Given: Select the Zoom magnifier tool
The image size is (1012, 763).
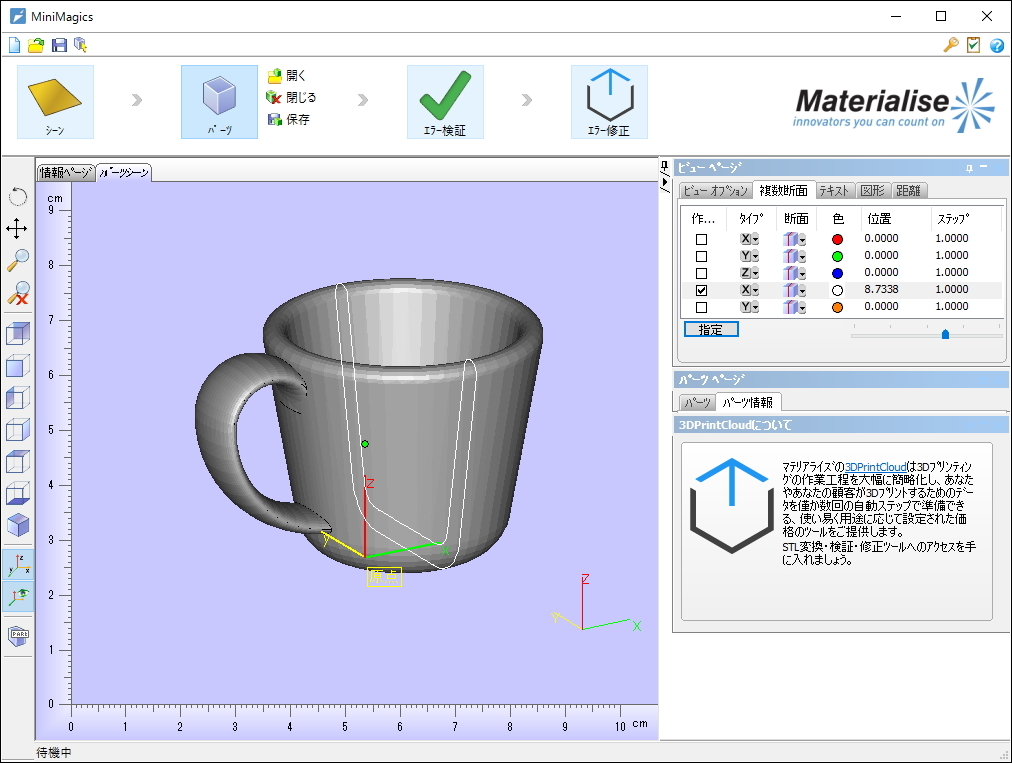Looking at the screenshot, I should point(17,260).
